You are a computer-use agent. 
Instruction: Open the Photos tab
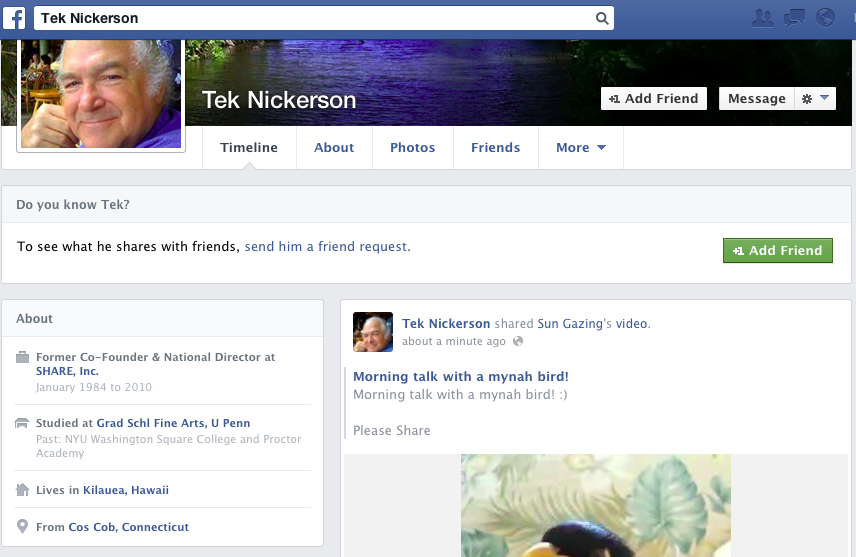(x=412, y=148)
